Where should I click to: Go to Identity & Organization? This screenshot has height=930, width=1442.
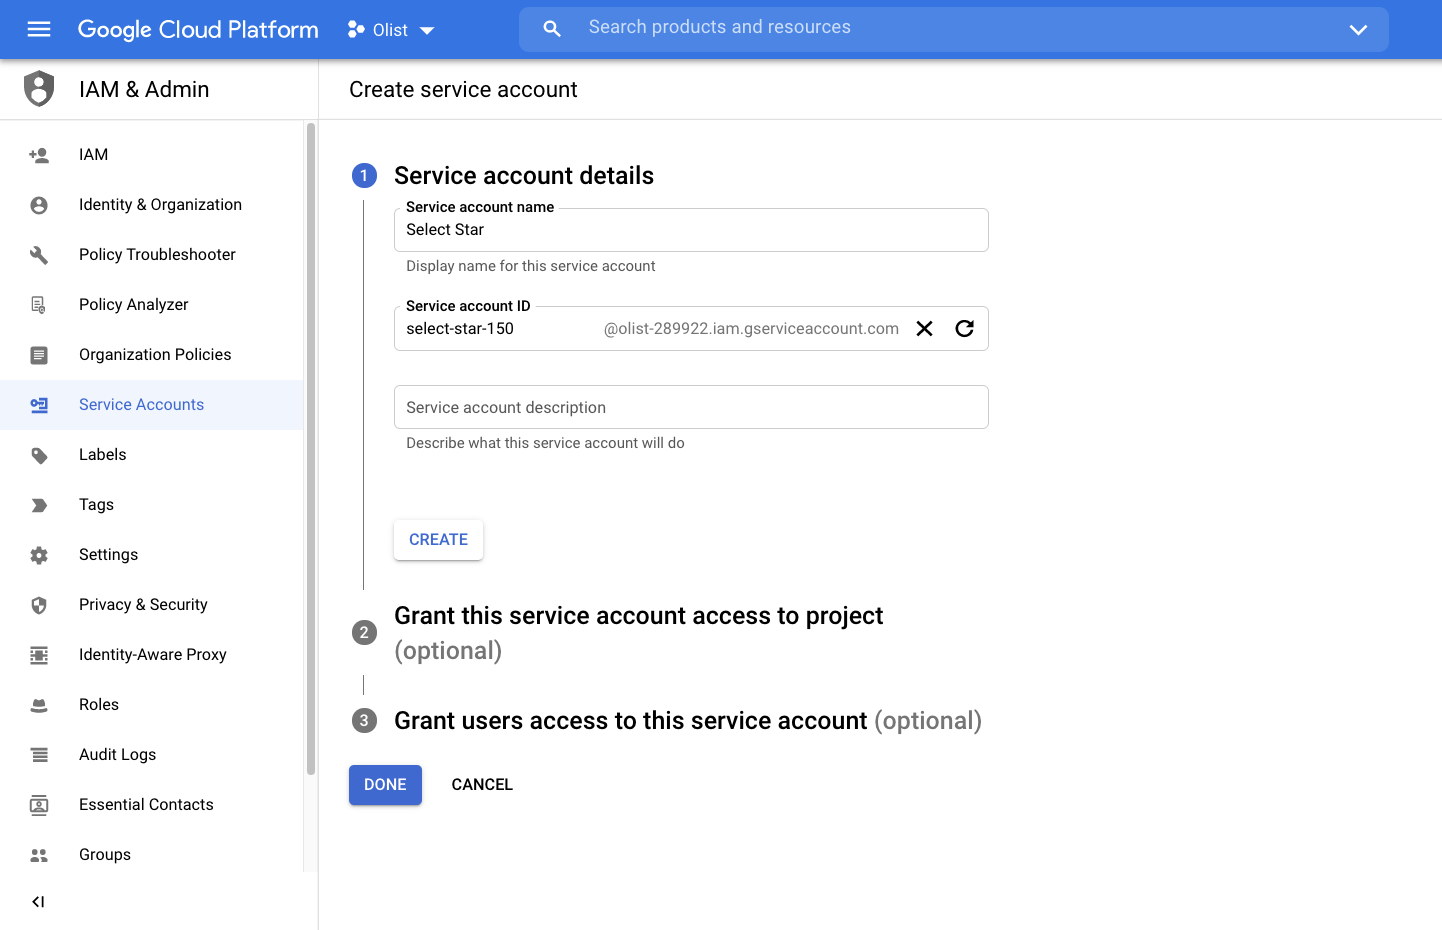[151, 205]
